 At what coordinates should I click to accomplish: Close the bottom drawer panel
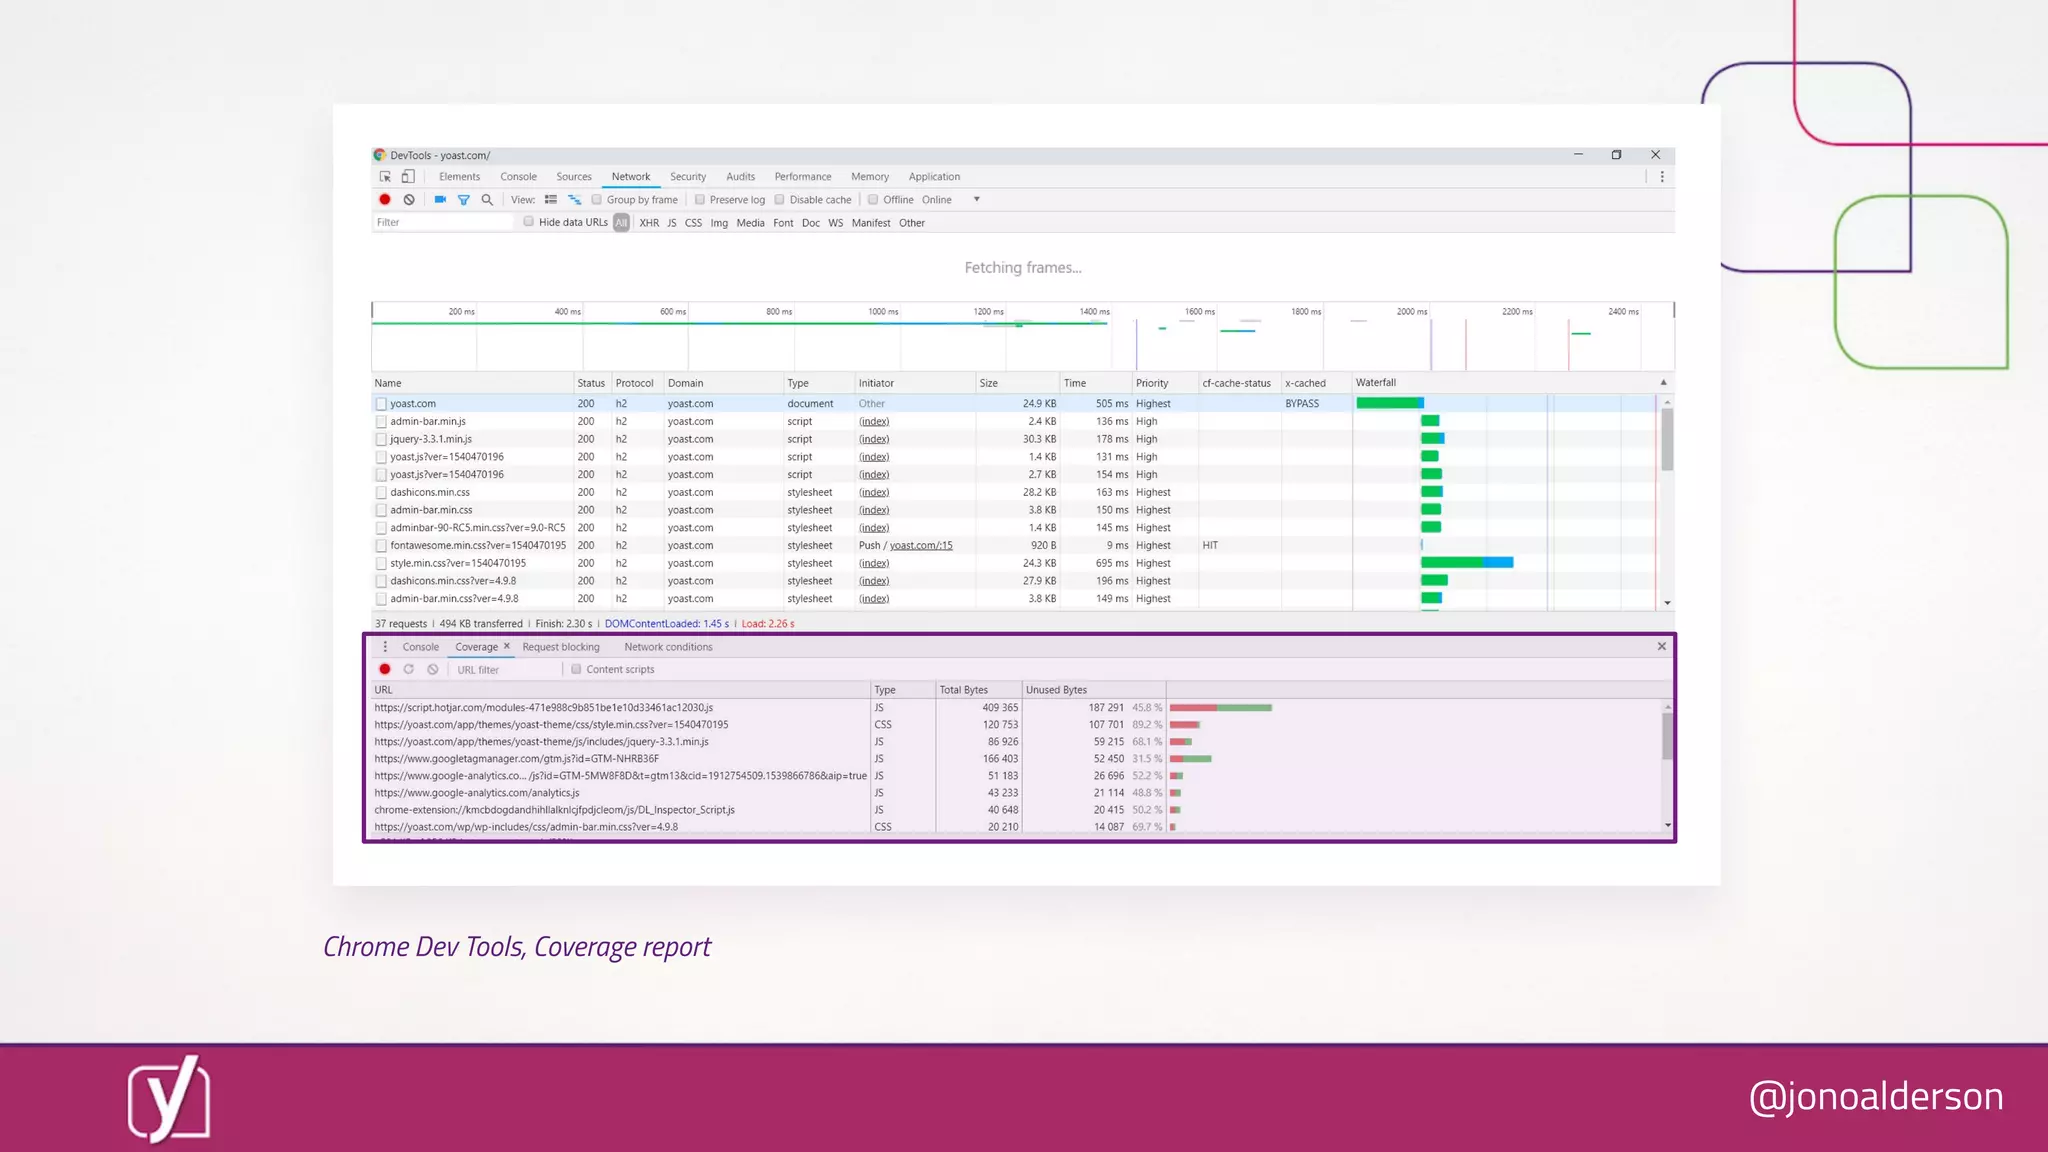click(1662, 647)
